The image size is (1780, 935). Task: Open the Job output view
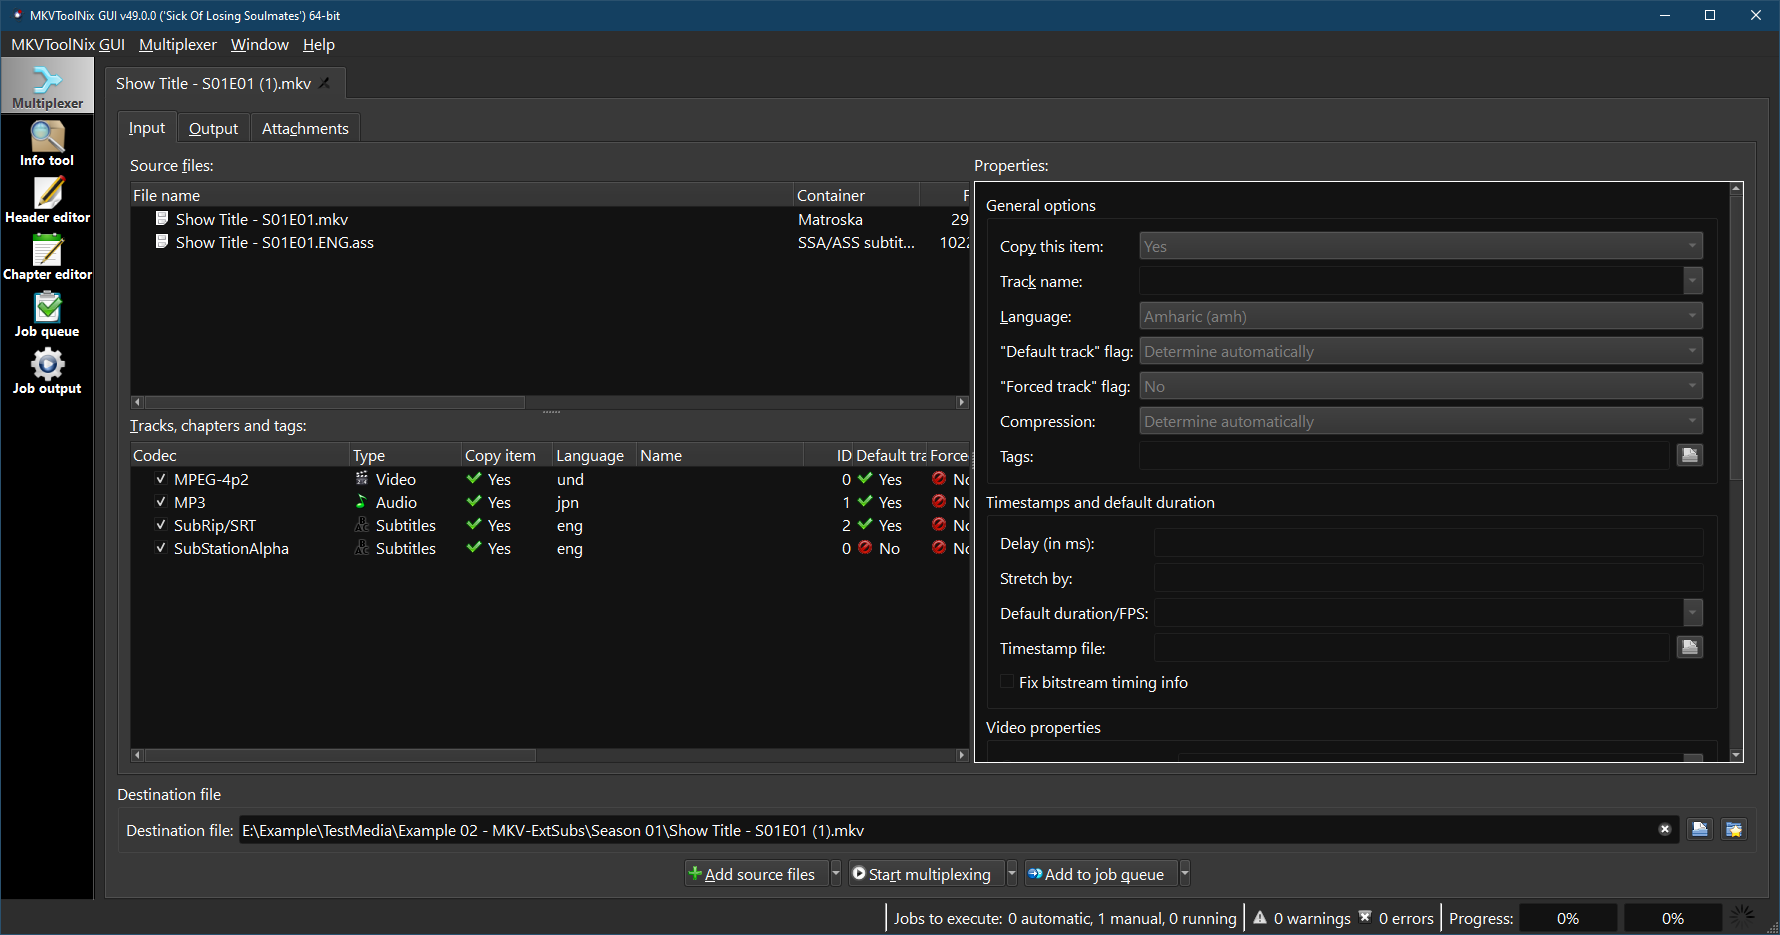(47, 372)
